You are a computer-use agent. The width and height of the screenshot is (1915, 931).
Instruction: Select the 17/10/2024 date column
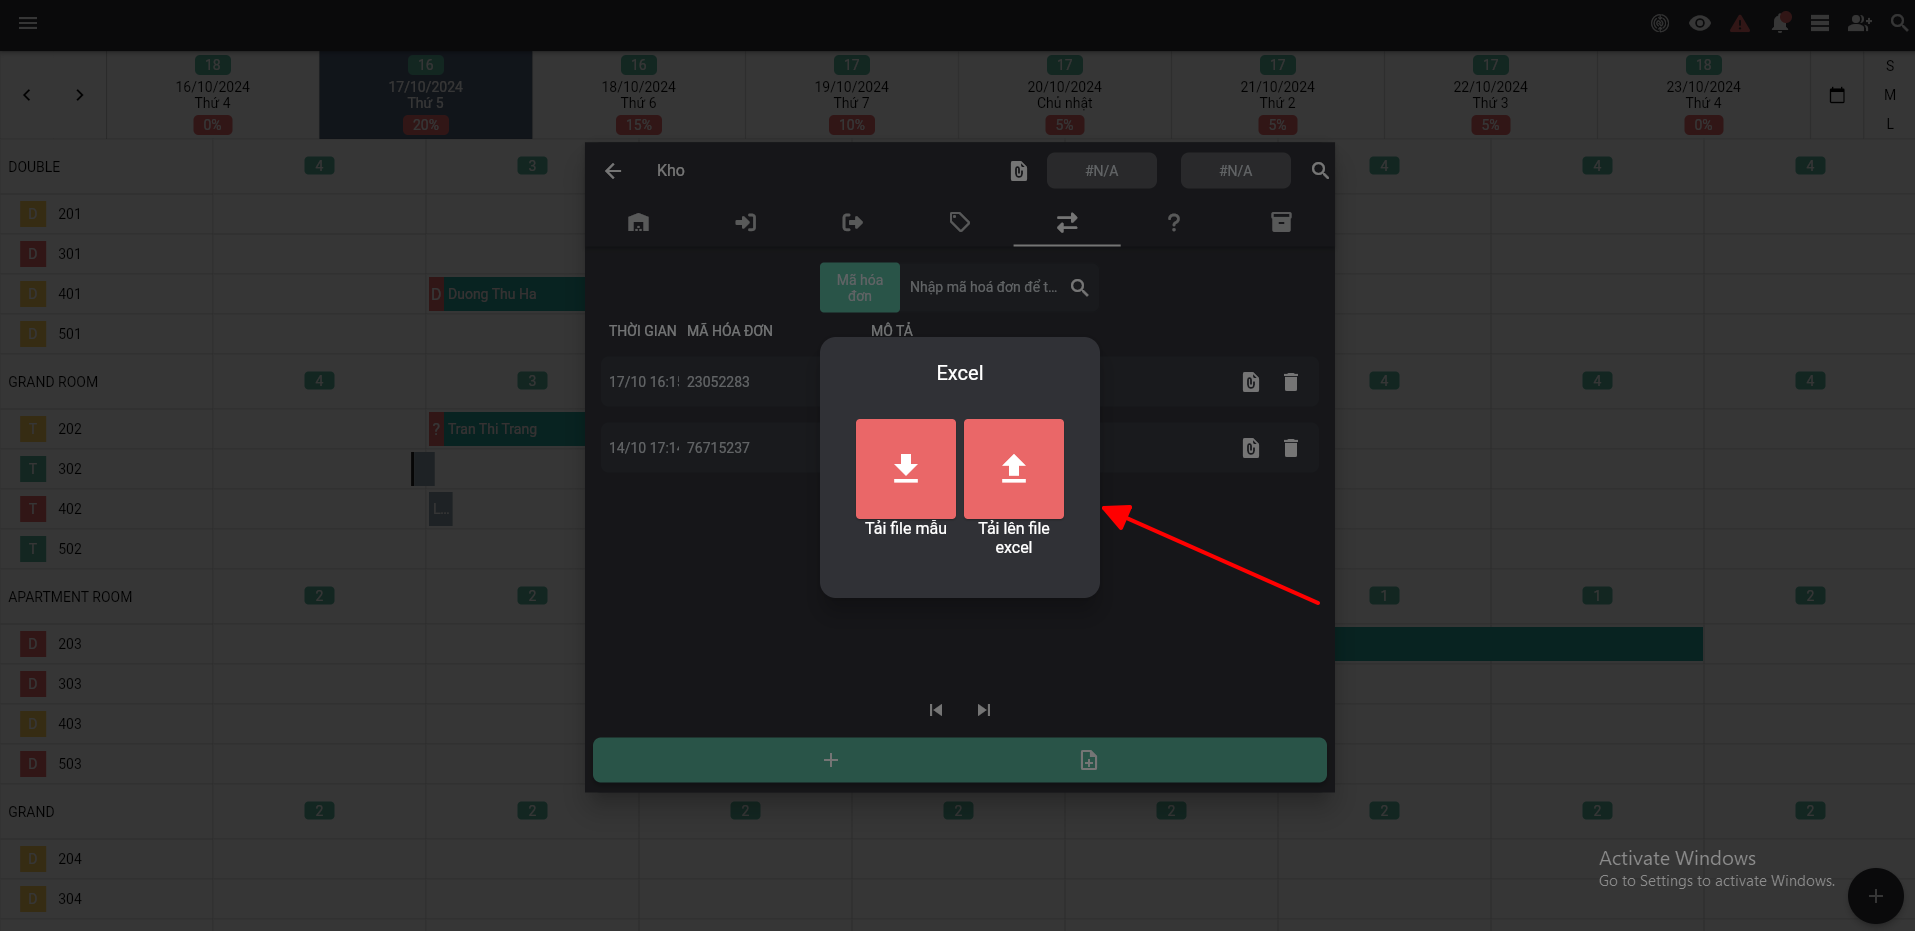tap(426, 95)
